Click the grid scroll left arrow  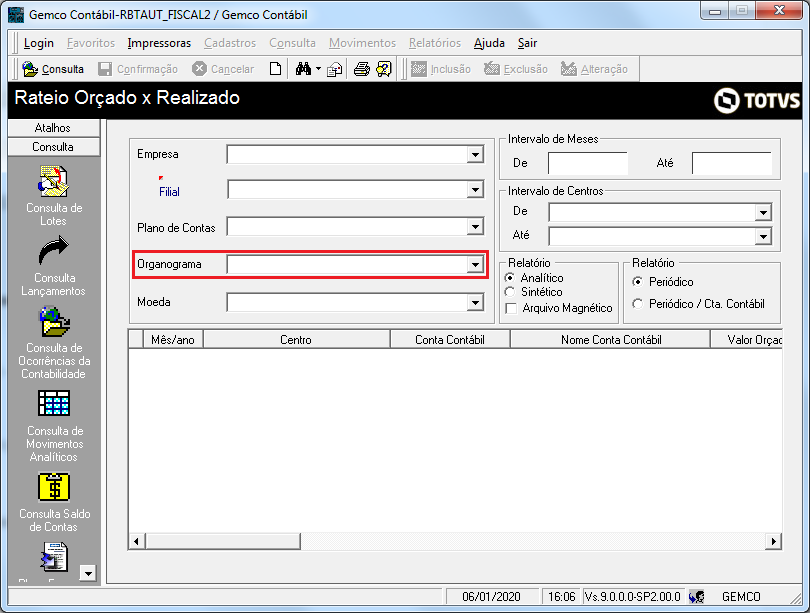(x=136, y=541)
